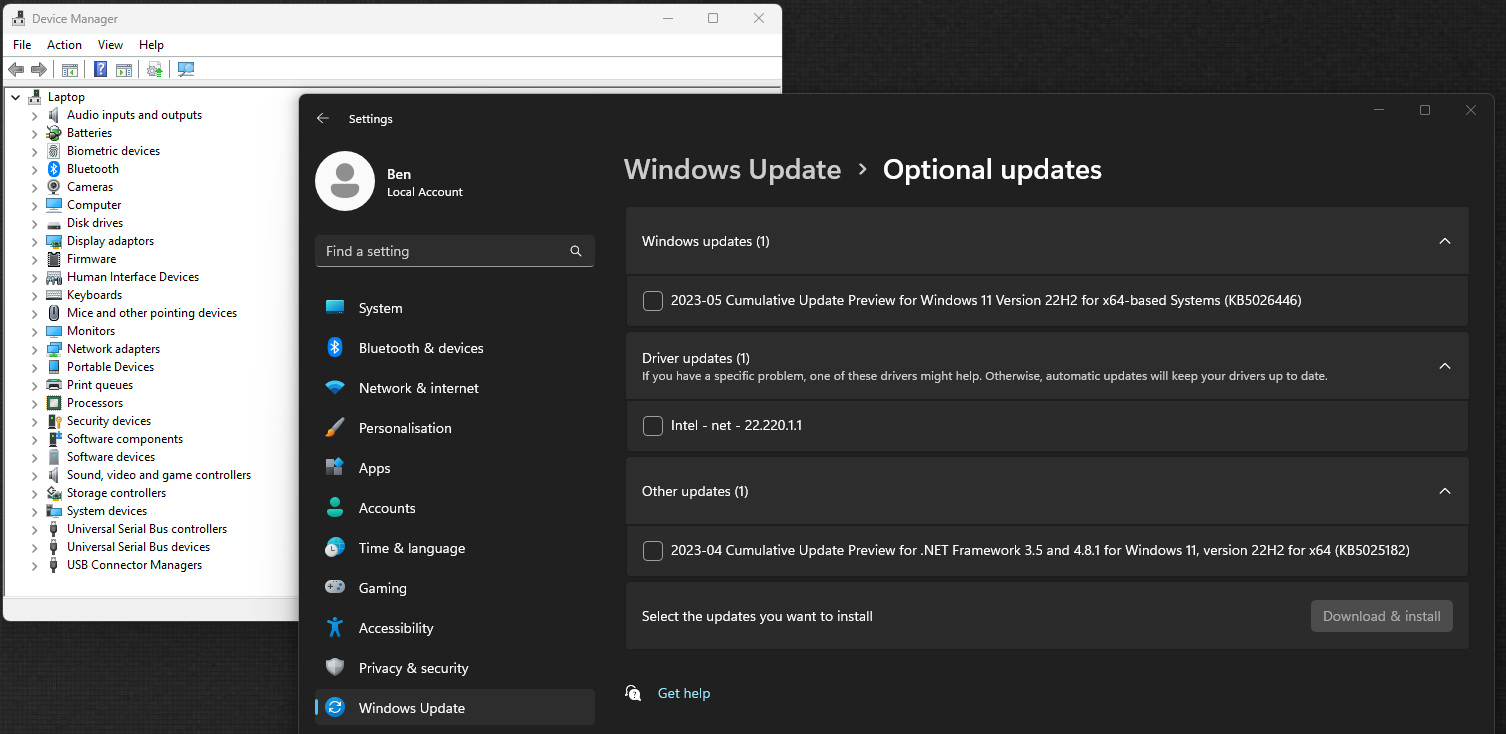The image size is (1506, 734).
Task: Click the Download & install button
Action: (x=1382, y=616)
